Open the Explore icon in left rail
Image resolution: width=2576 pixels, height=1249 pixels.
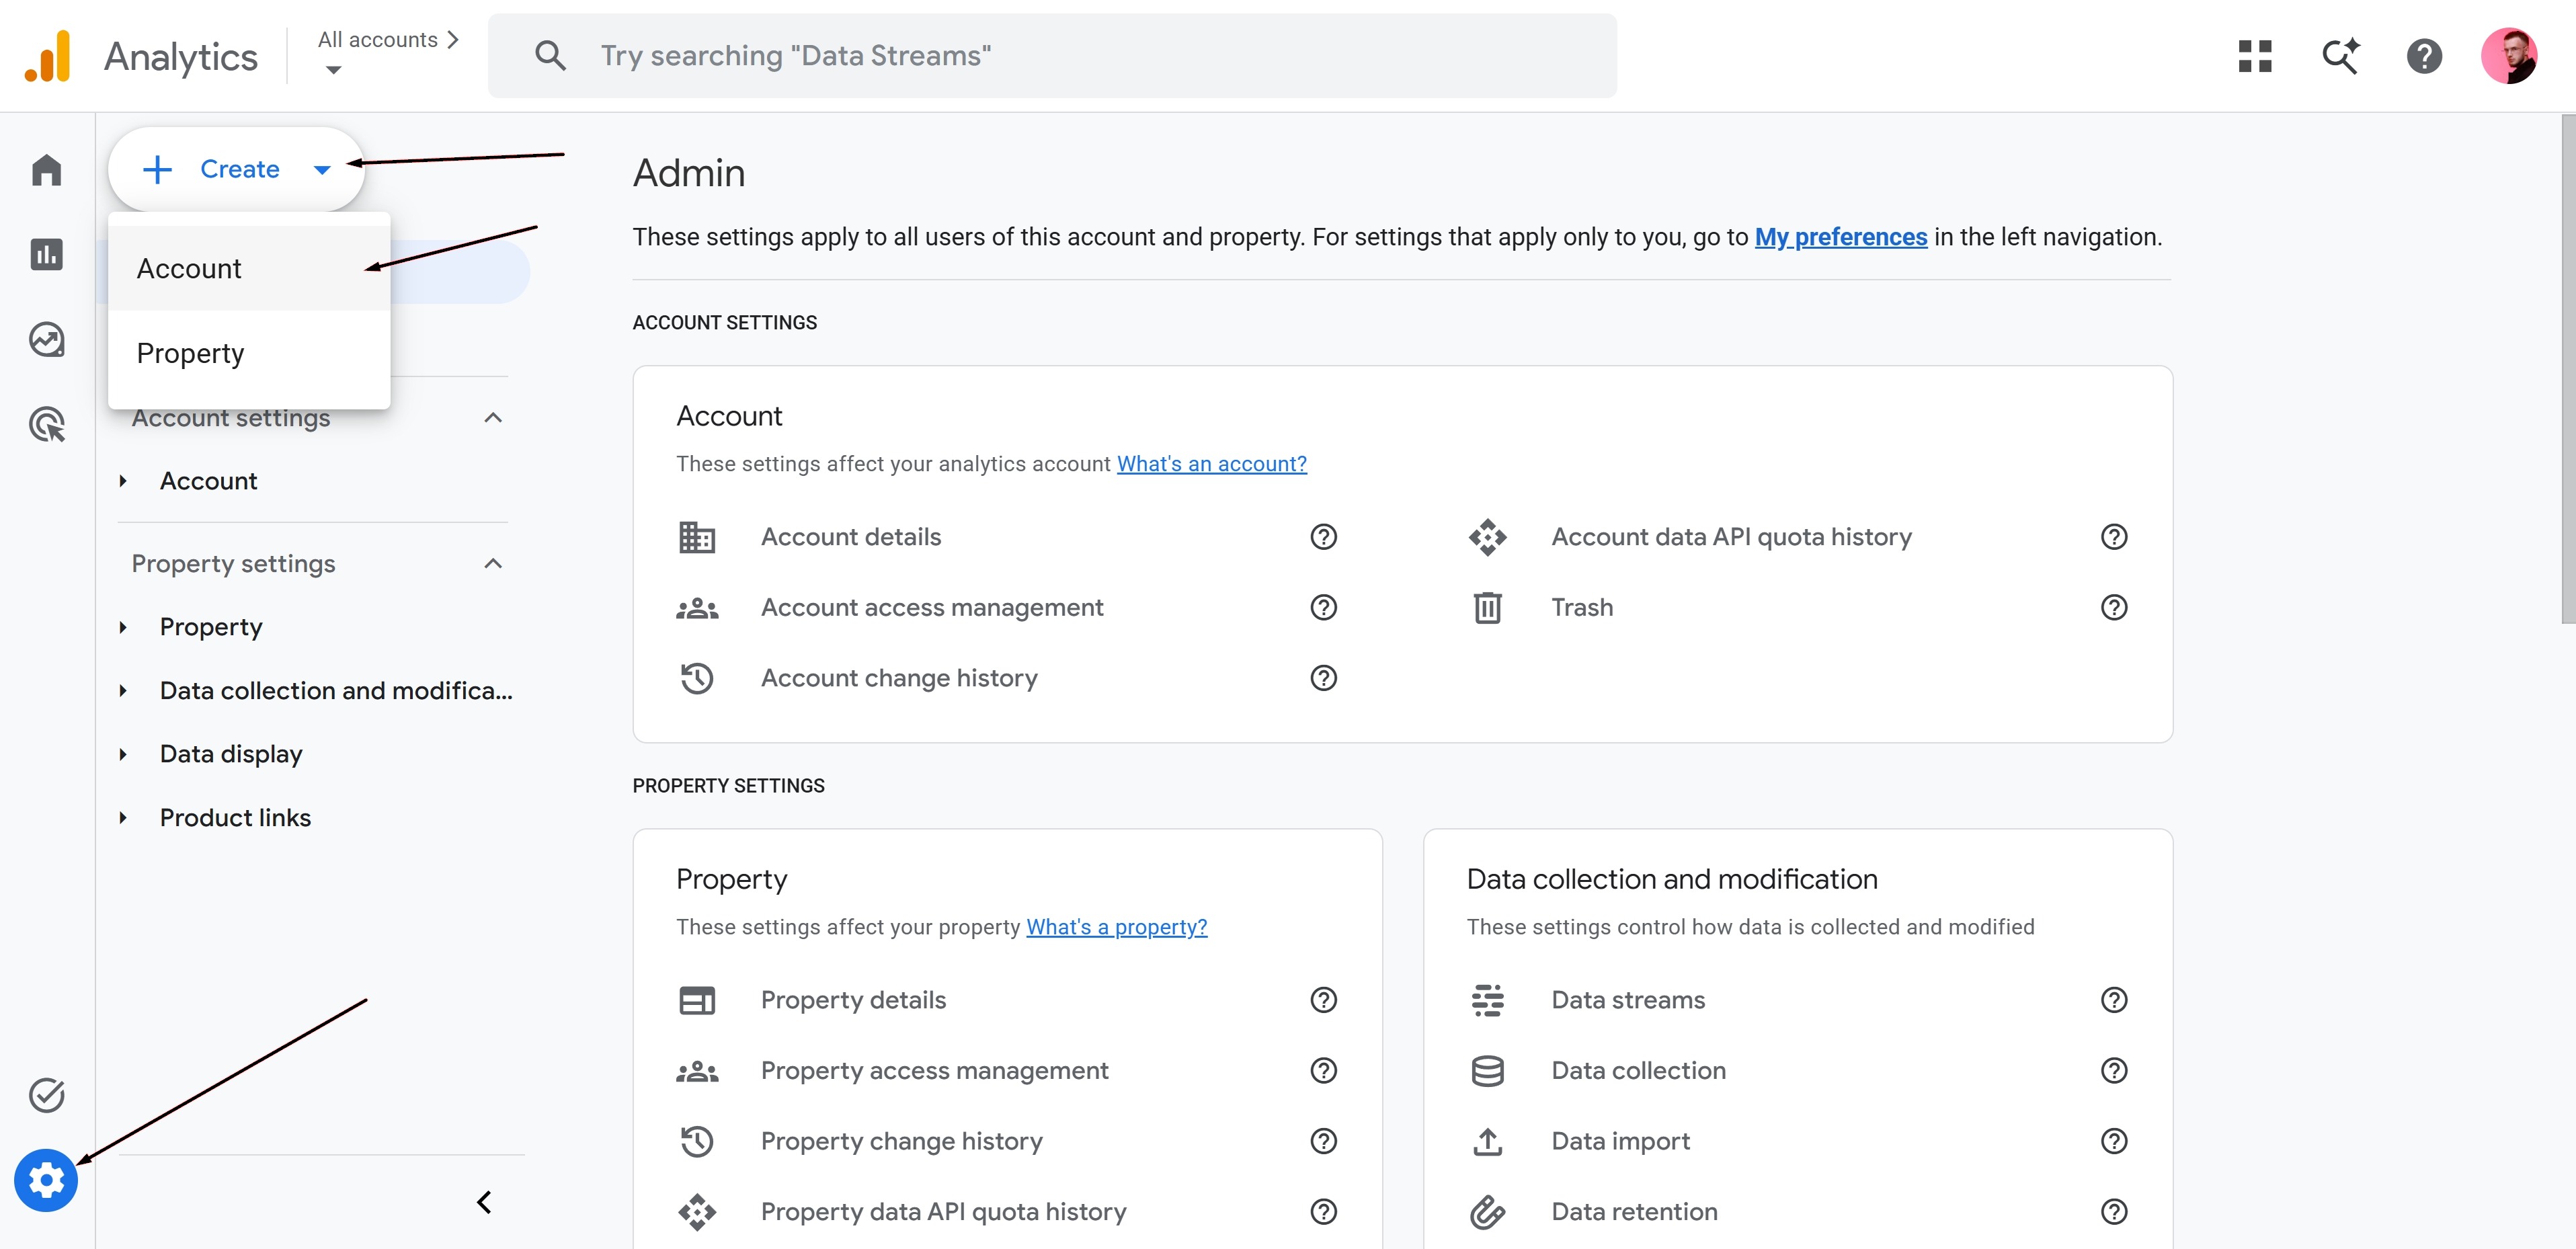(46, 340)
